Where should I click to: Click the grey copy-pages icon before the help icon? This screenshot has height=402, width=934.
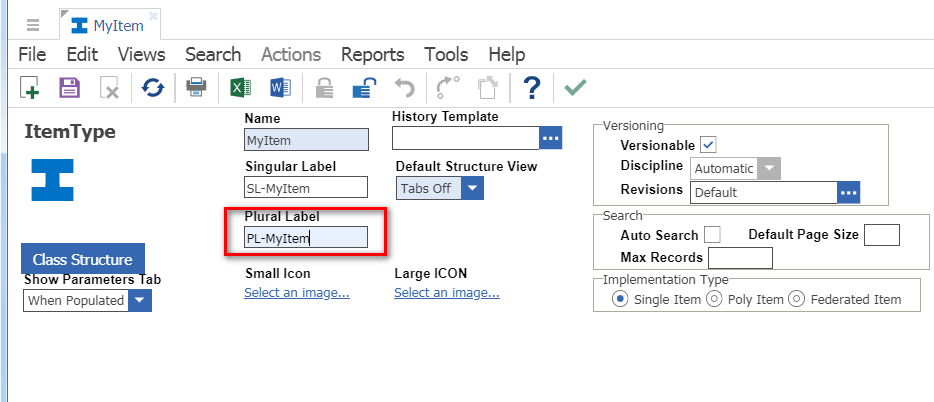click(x=488, y=88)
